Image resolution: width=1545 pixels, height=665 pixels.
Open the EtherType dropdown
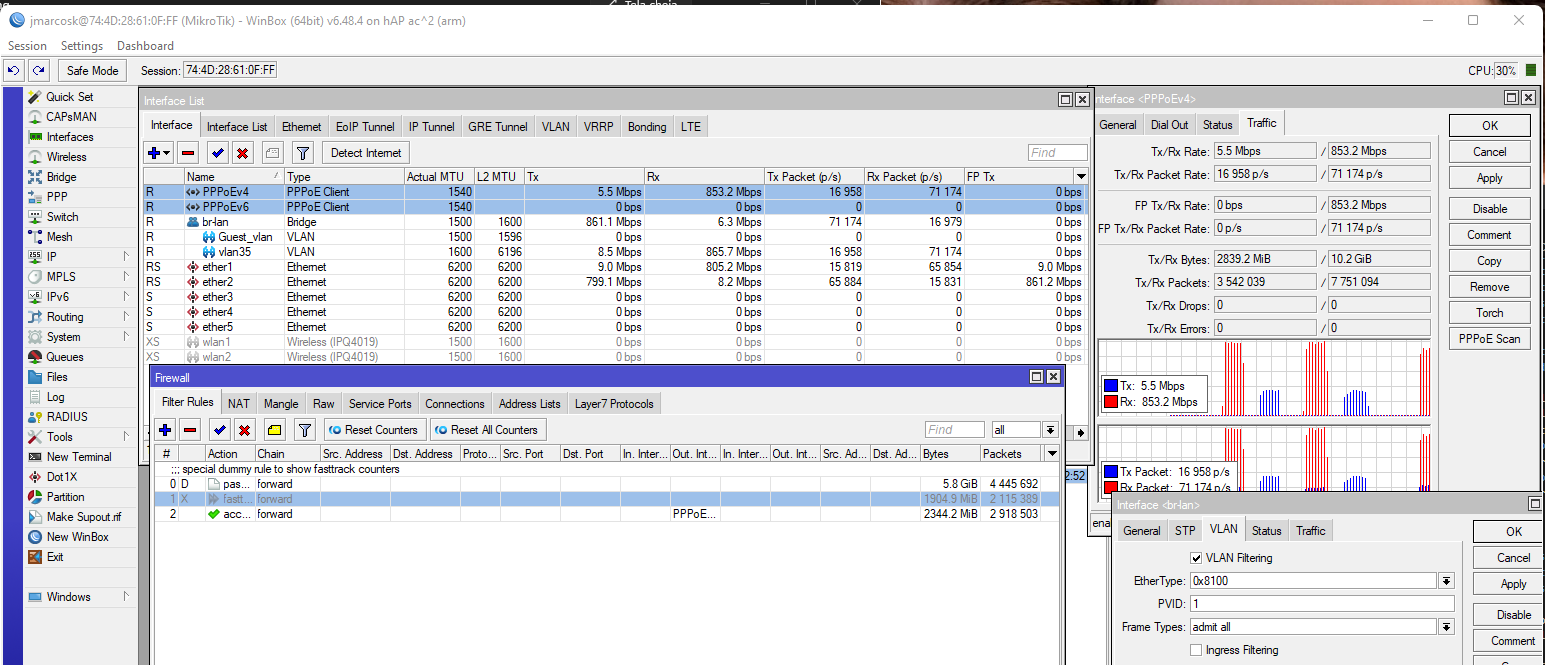(x=1446, y=581)
